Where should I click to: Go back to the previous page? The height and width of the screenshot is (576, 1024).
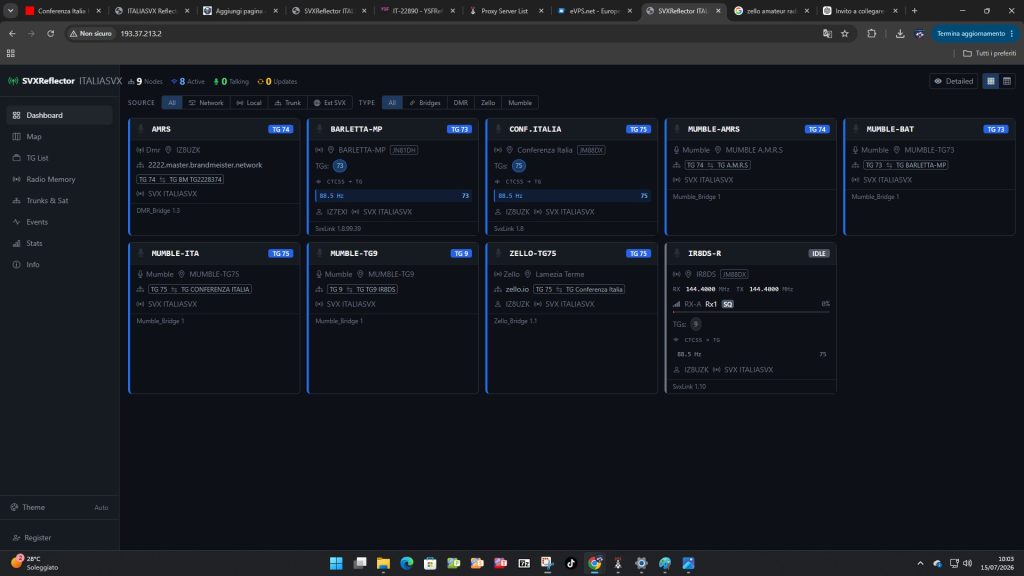click(12, 33)
